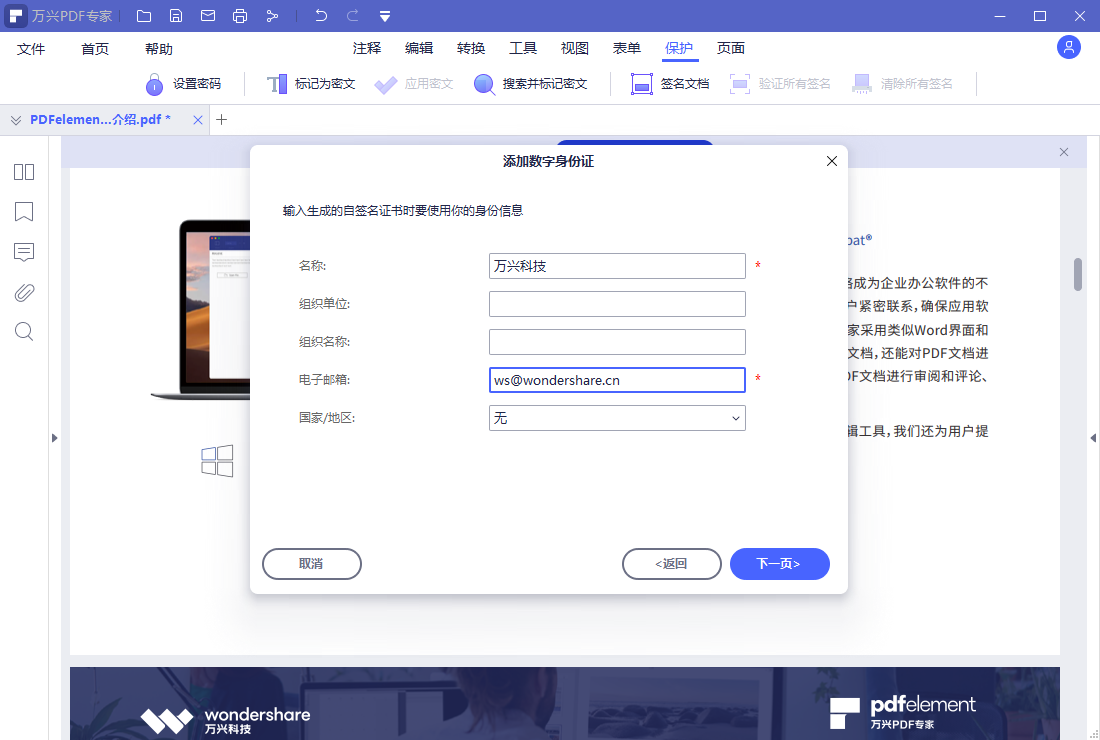Collapse the tab bar double chevron
Screen dimensions: 1100x740
coord(14,119)
